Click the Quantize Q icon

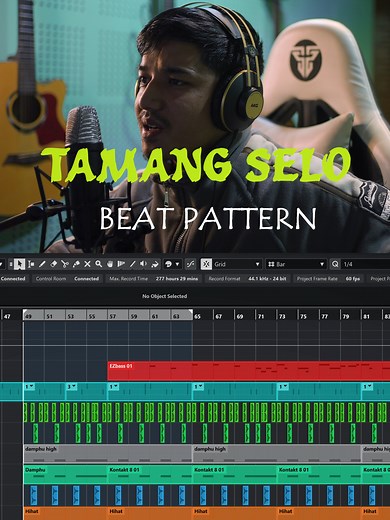(x=335, y=264)
